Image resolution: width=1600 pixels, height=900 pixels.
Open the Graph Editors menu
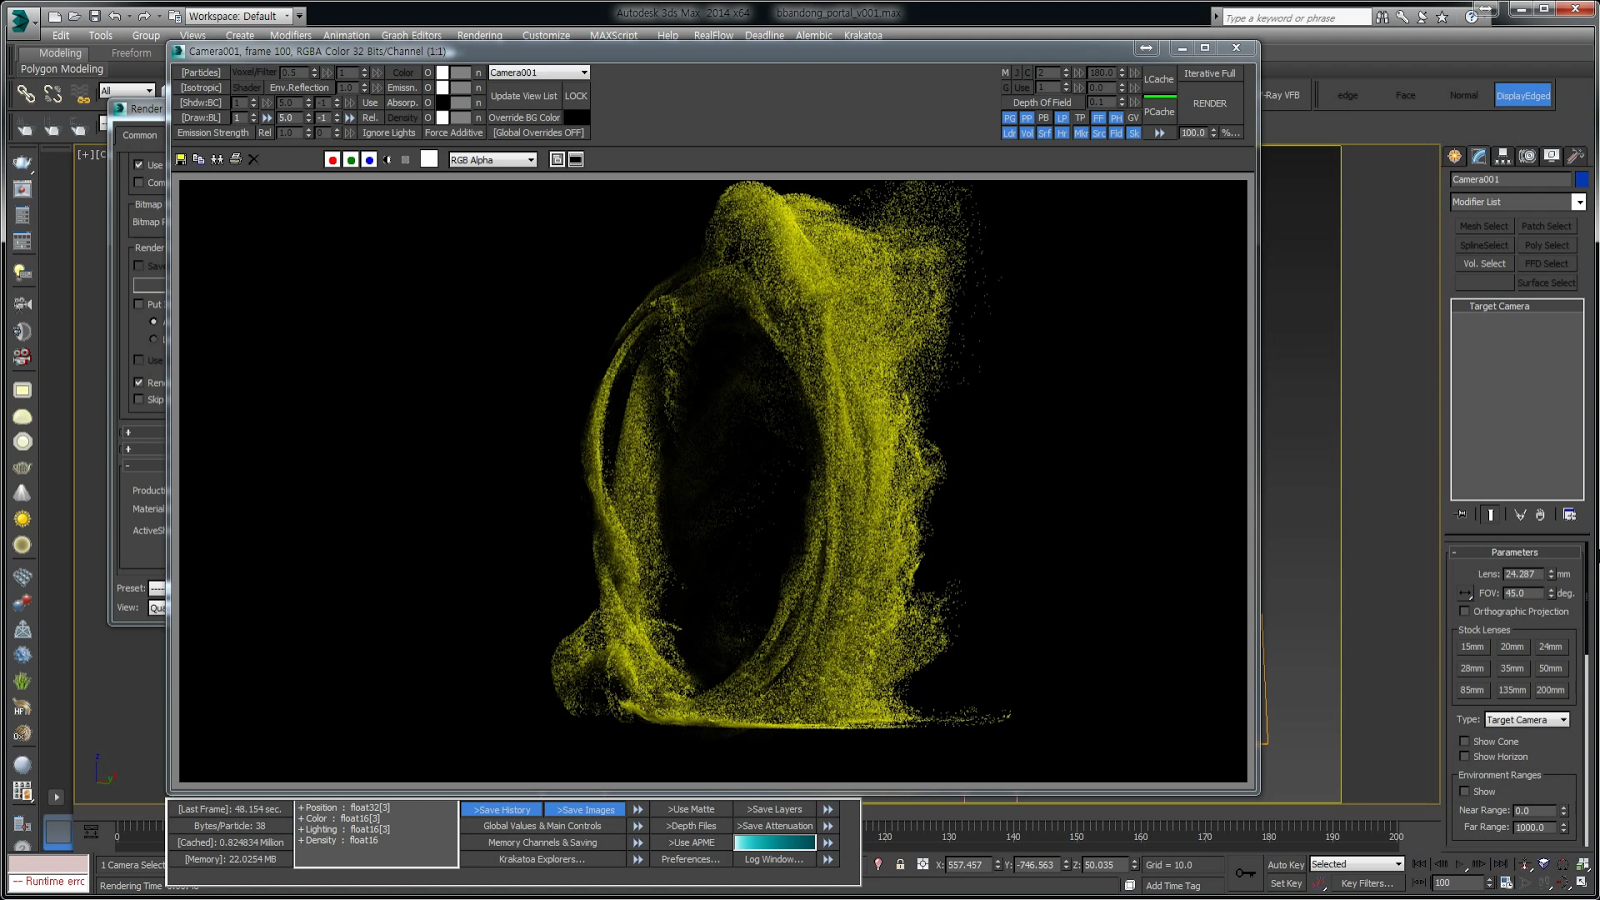pos(411,35)
